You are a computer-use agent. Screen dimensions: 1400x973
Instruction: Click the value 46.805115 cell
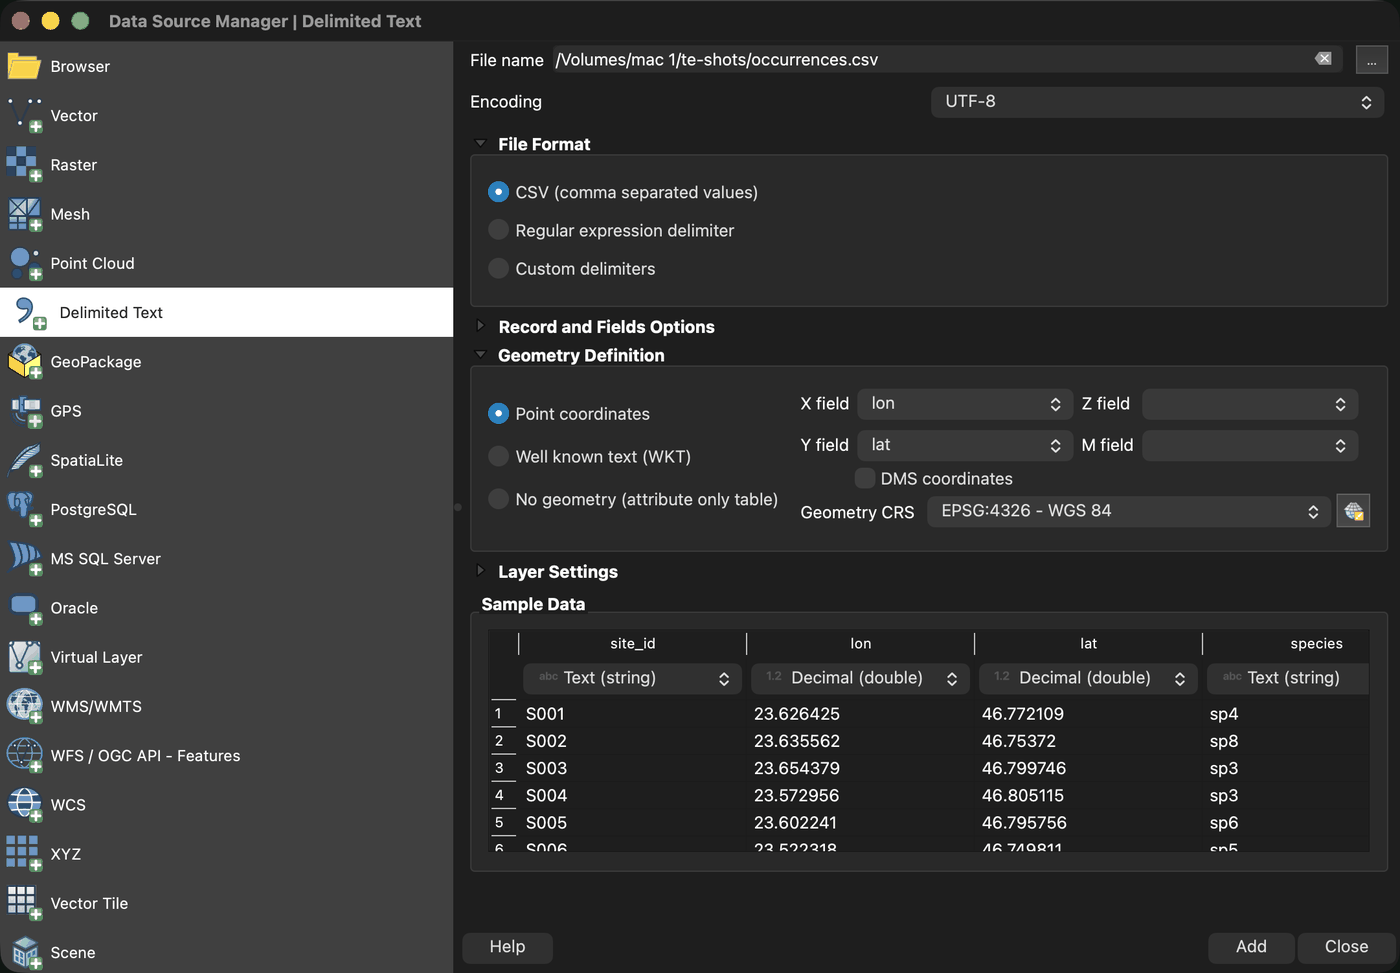click(1088, 795)
